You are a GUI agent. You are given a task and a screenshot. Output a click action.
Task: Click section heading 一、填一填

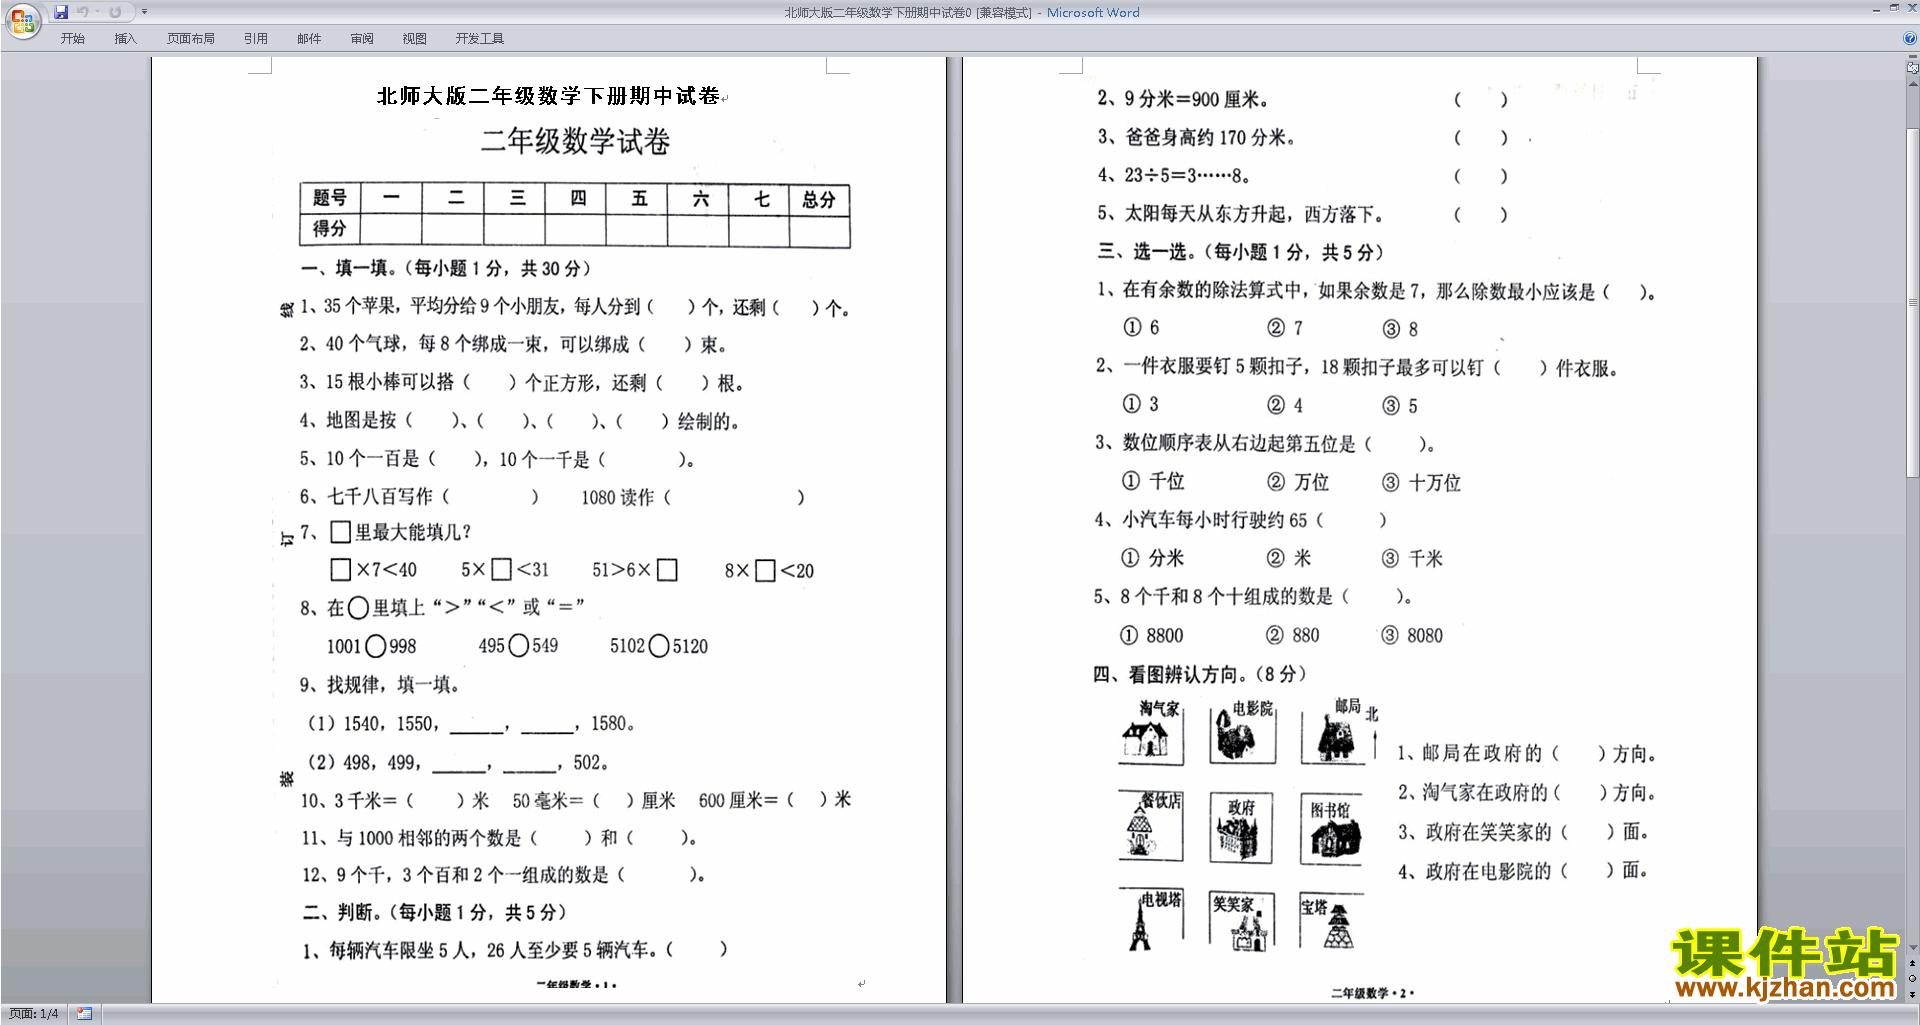point(447,268)
